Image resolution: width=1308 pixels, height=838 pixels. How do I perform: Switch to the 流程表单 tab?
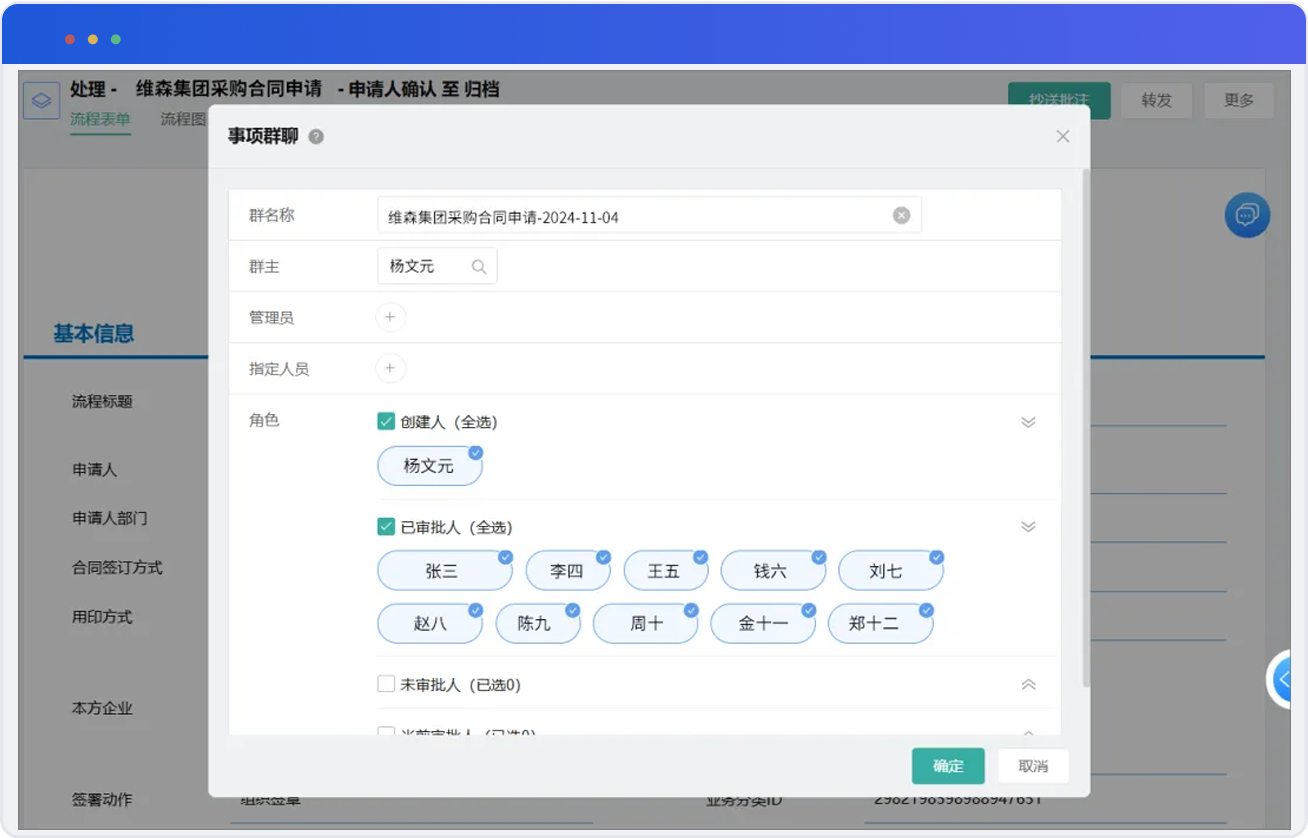(100, 119)
